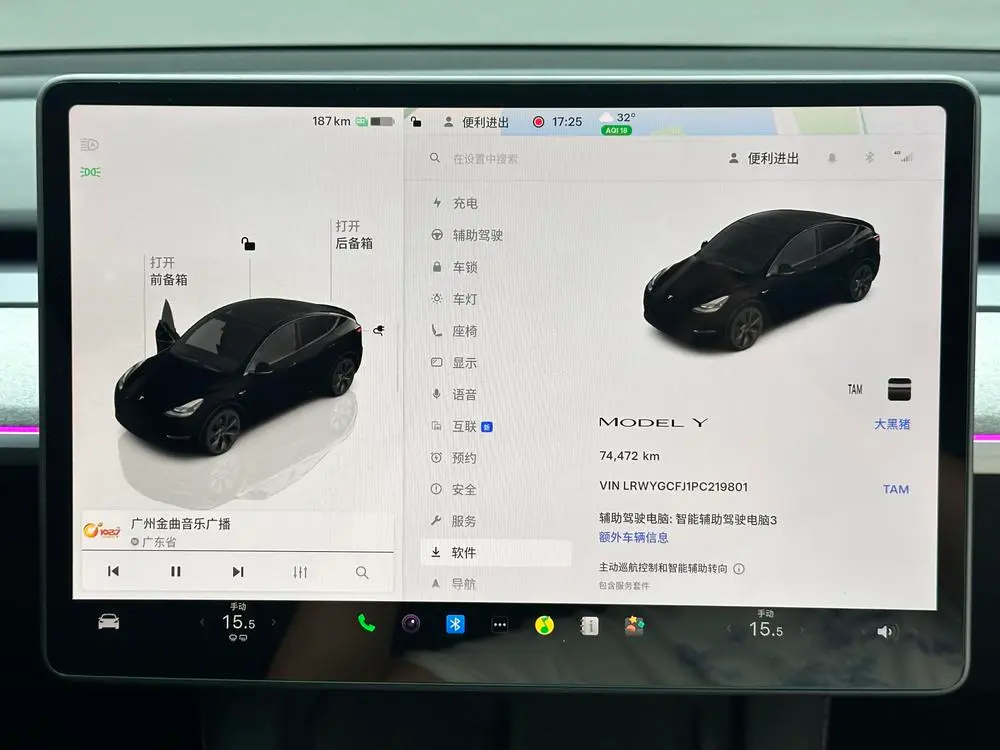Click the search magnifier icon in settings
Screen dimensions: 1000x750
coord(434,158)
